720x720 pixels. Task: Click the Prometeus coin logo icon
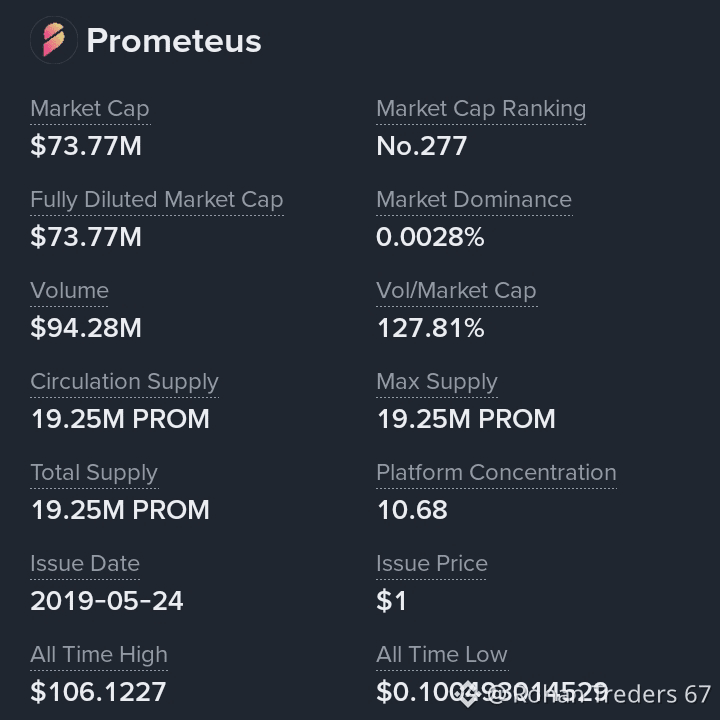click(54, 40)
